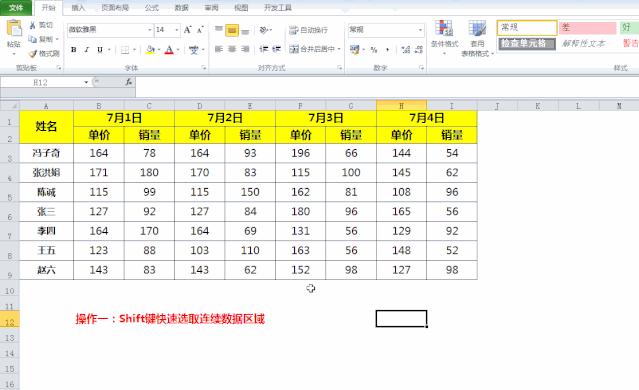Switch to the Data (数据) tab
639x390 pixels.
tap(181, 7)
